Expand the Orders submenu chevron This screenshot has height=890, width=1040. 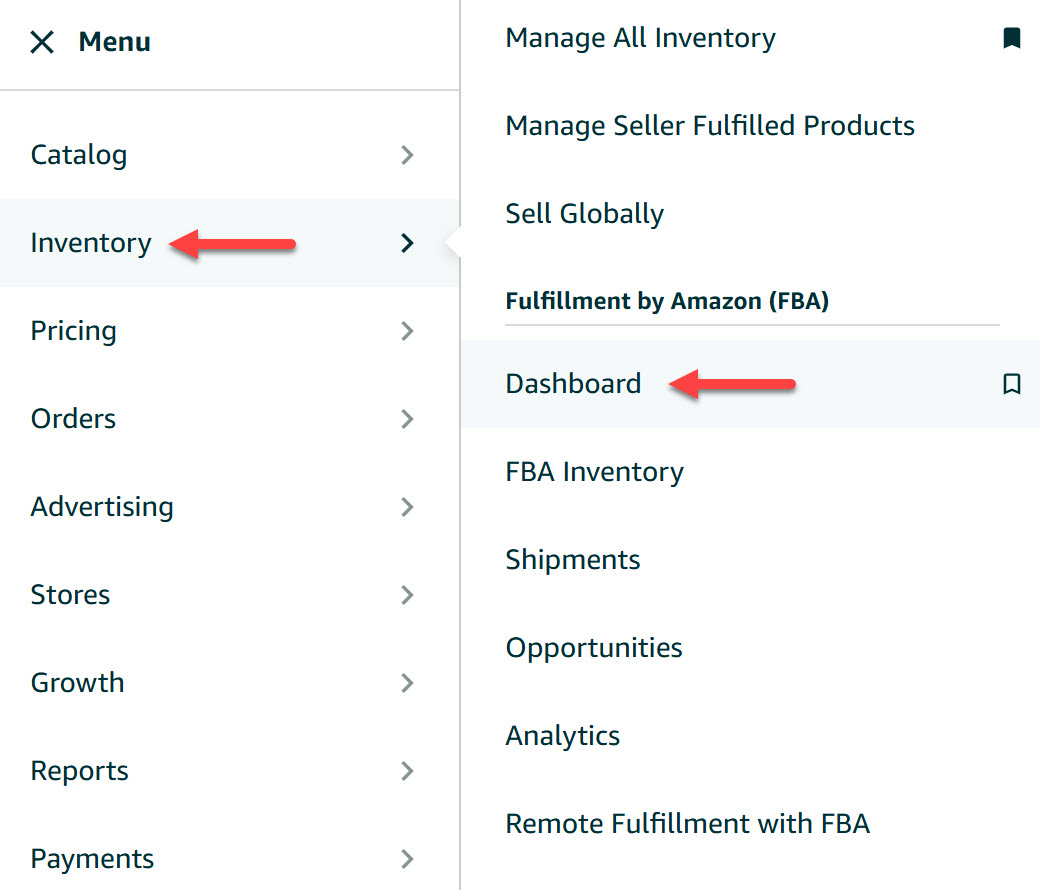point(407,419)
